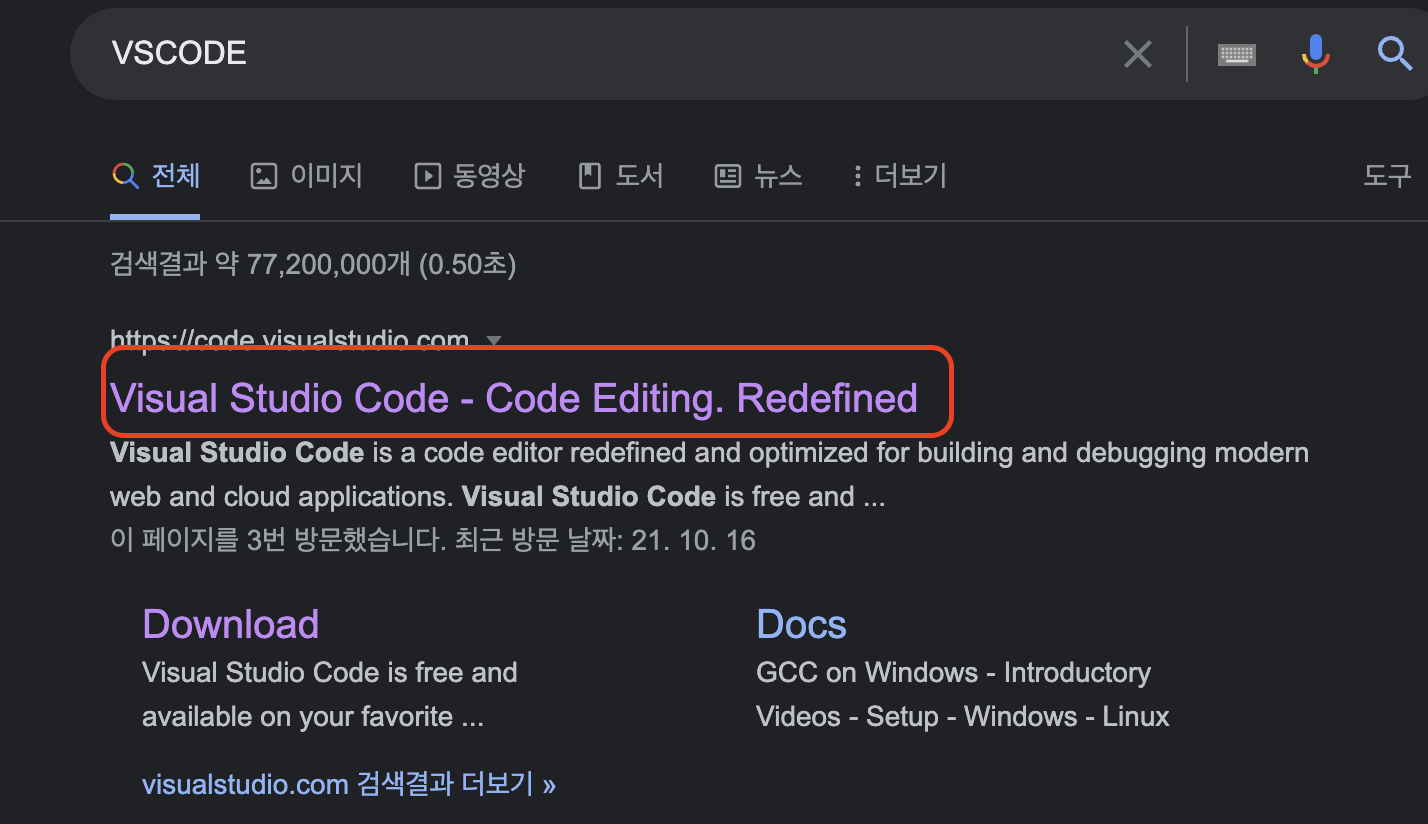Click the text Visual Studio Code is free and under Download
The width and height of the screenshot is (1428, 824).
tap(330, 672)
